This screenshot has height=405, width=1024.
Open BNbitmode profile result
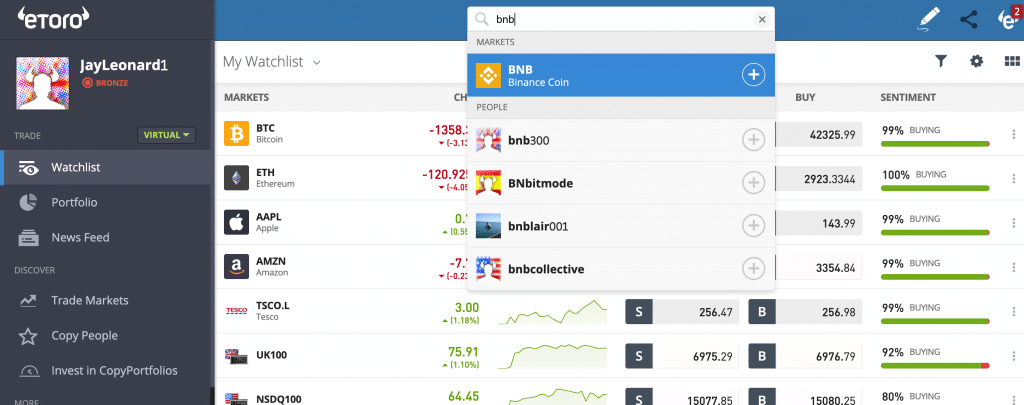pyautogui.click(x=620, y=183)
